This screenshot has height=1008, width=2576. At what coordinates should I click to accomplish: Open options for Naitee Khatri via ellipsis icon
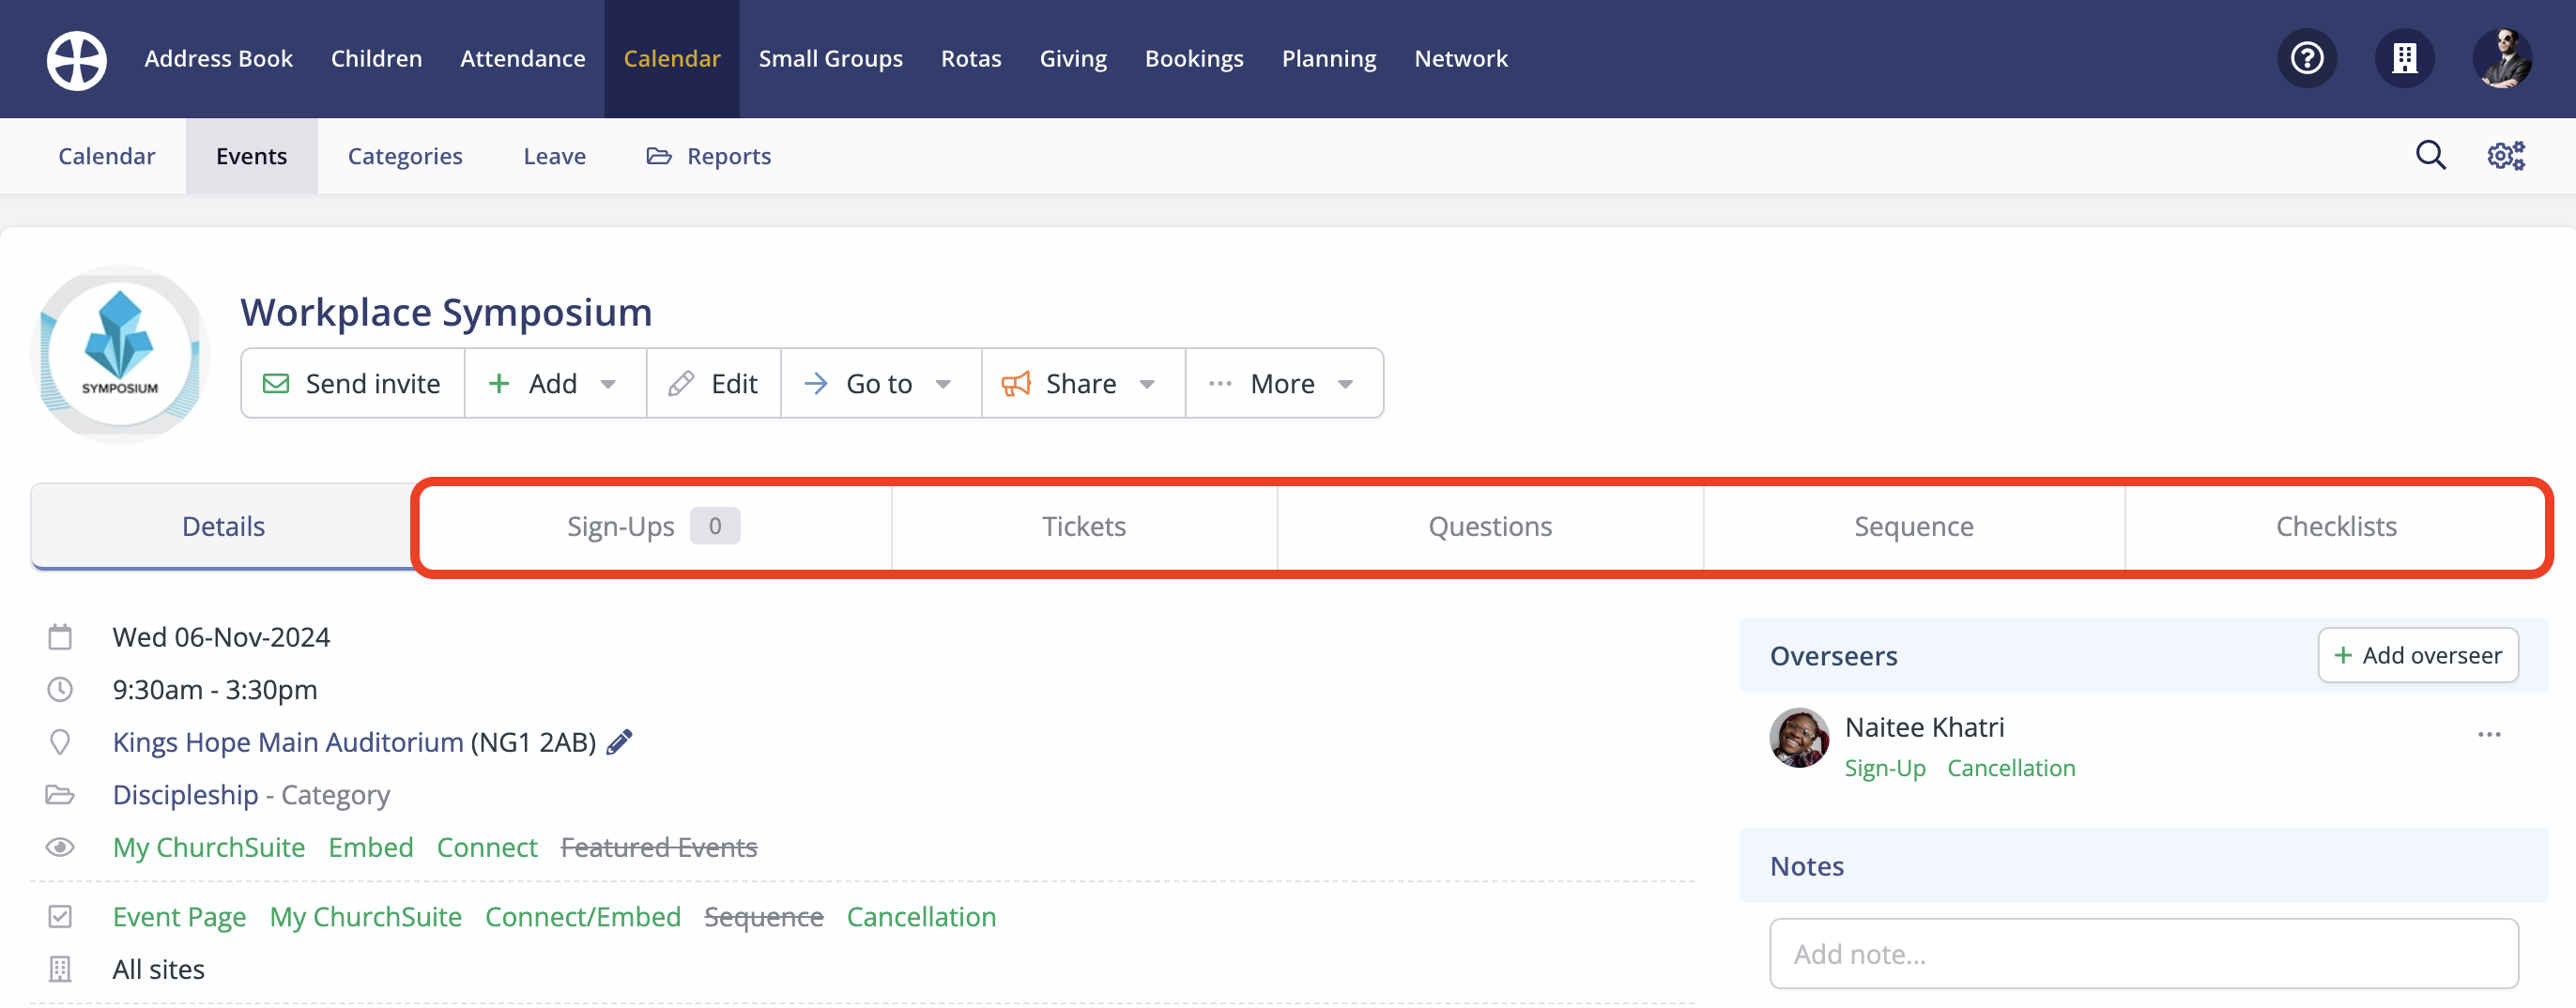2489,734
